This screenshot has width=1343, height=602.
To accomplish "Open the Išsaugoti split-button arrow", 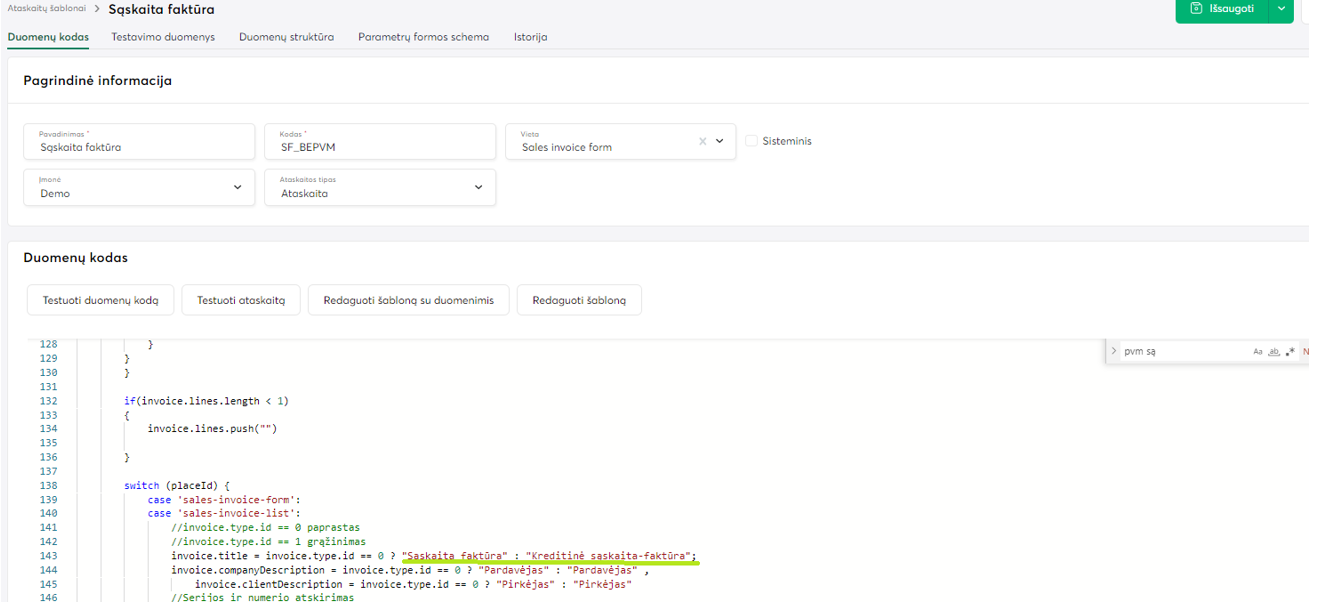I will pos(1281,9).
